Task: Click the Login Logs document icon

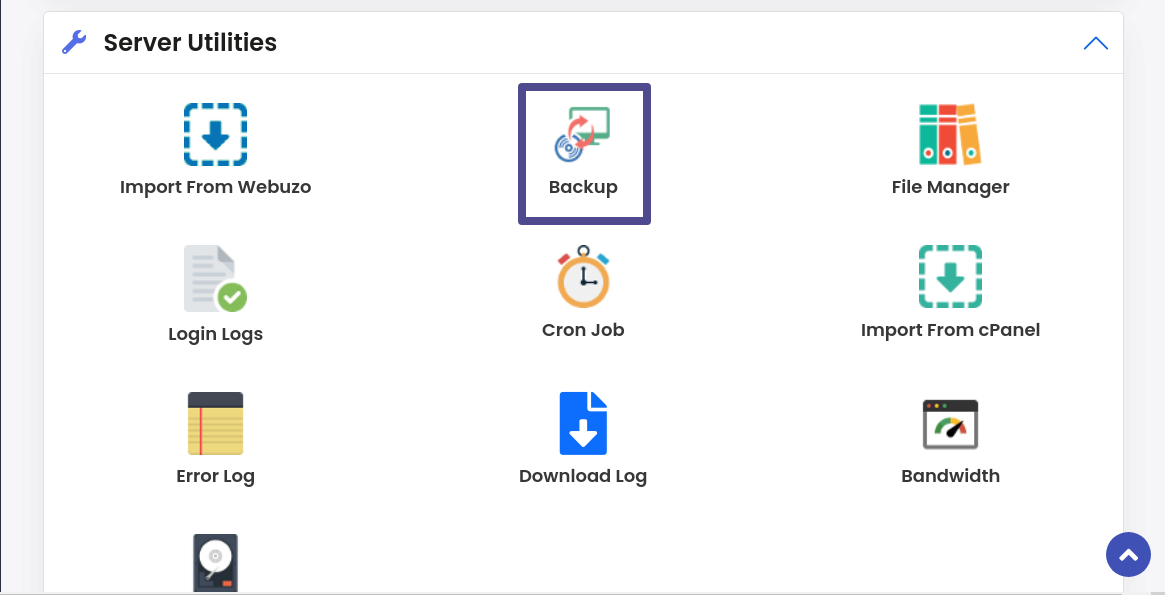Action: tap(215, 279)
